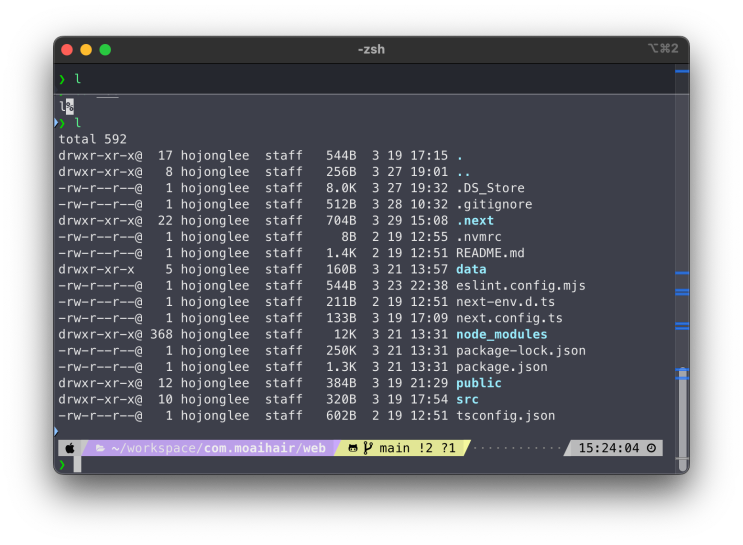This screenshot has width=743, height=545.
Task: Click the 602B size of tsconfig.json
Action: point(341,416)
